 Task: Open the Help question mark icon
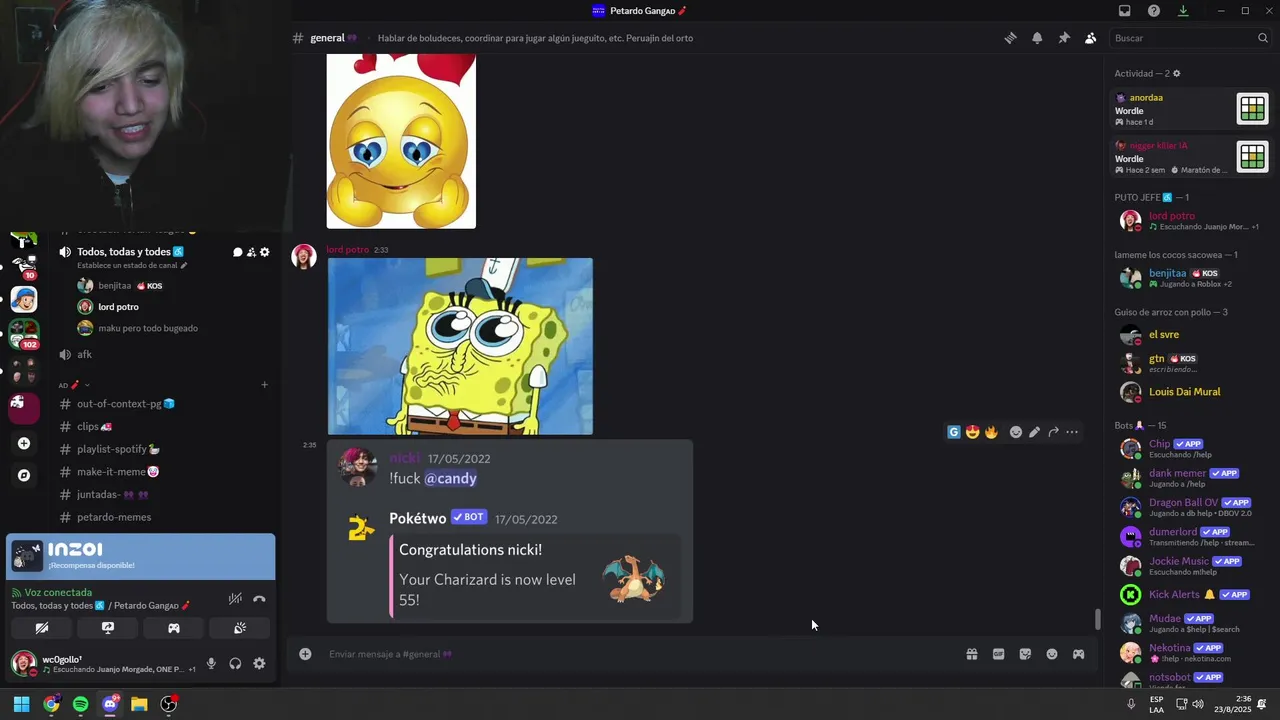click(x=1154, y=11)
